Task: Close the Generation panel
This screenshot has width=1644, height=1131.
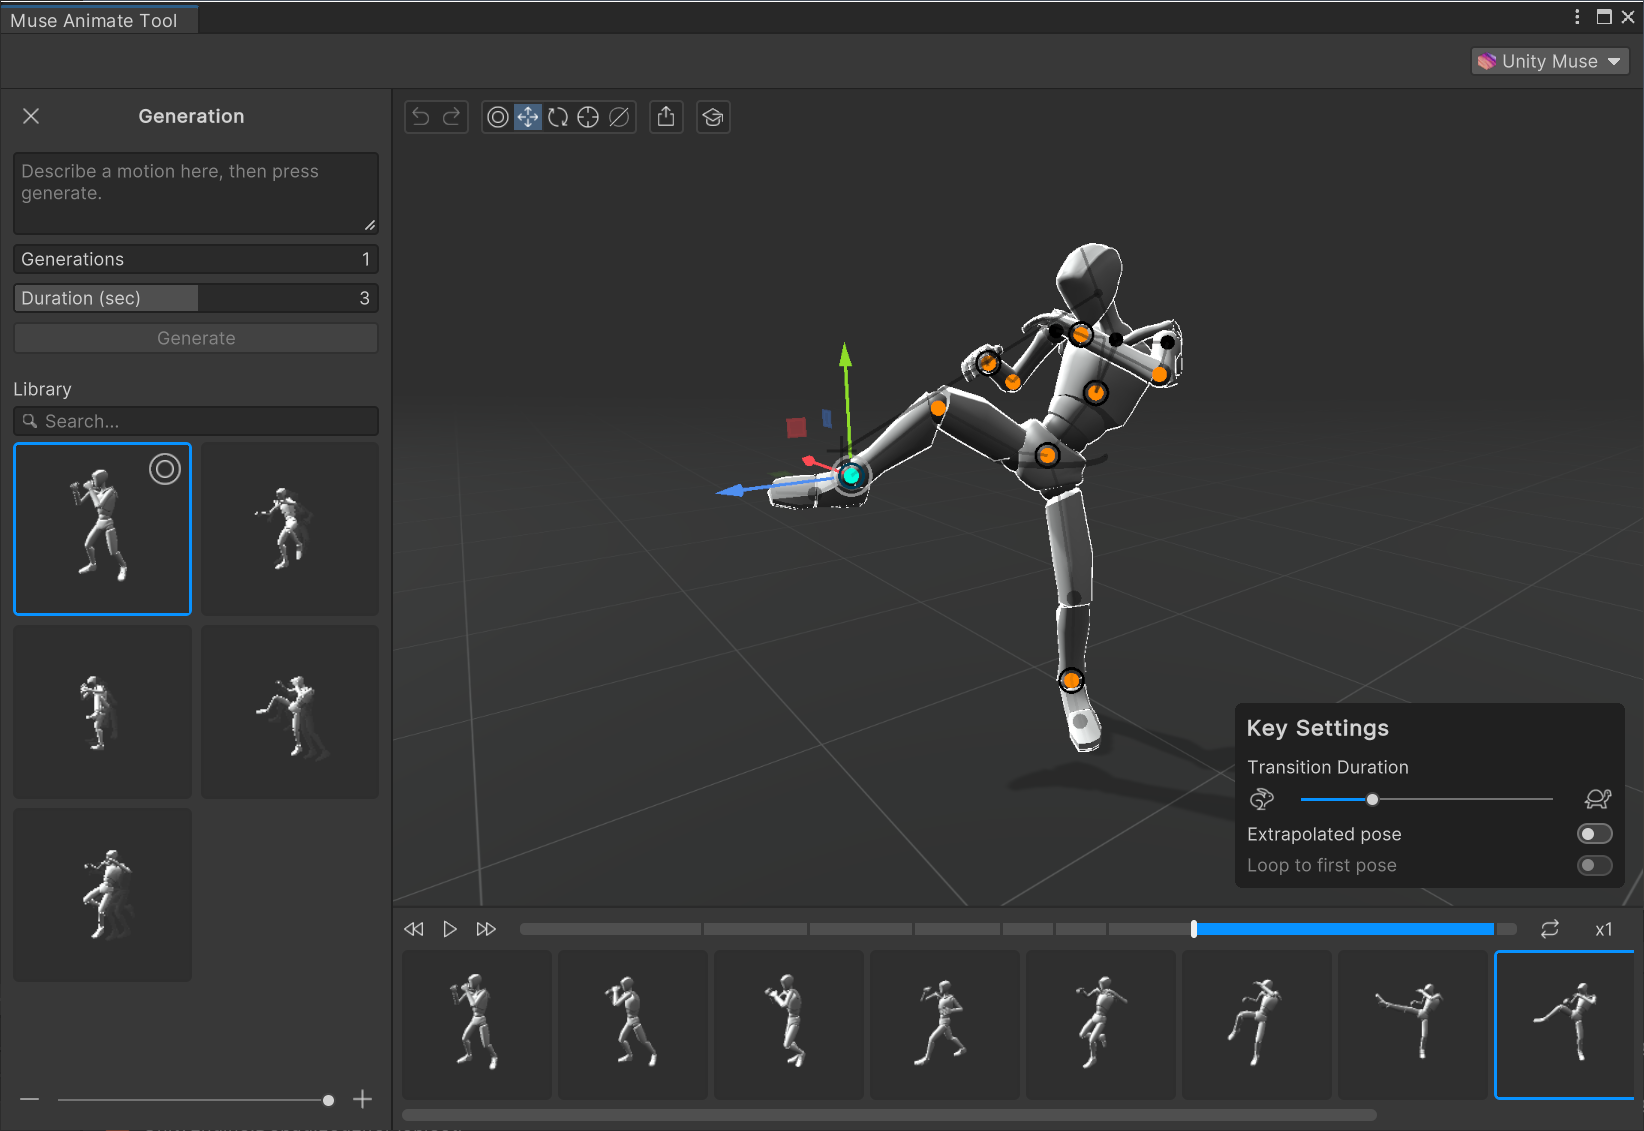Action: click(31, 116)
